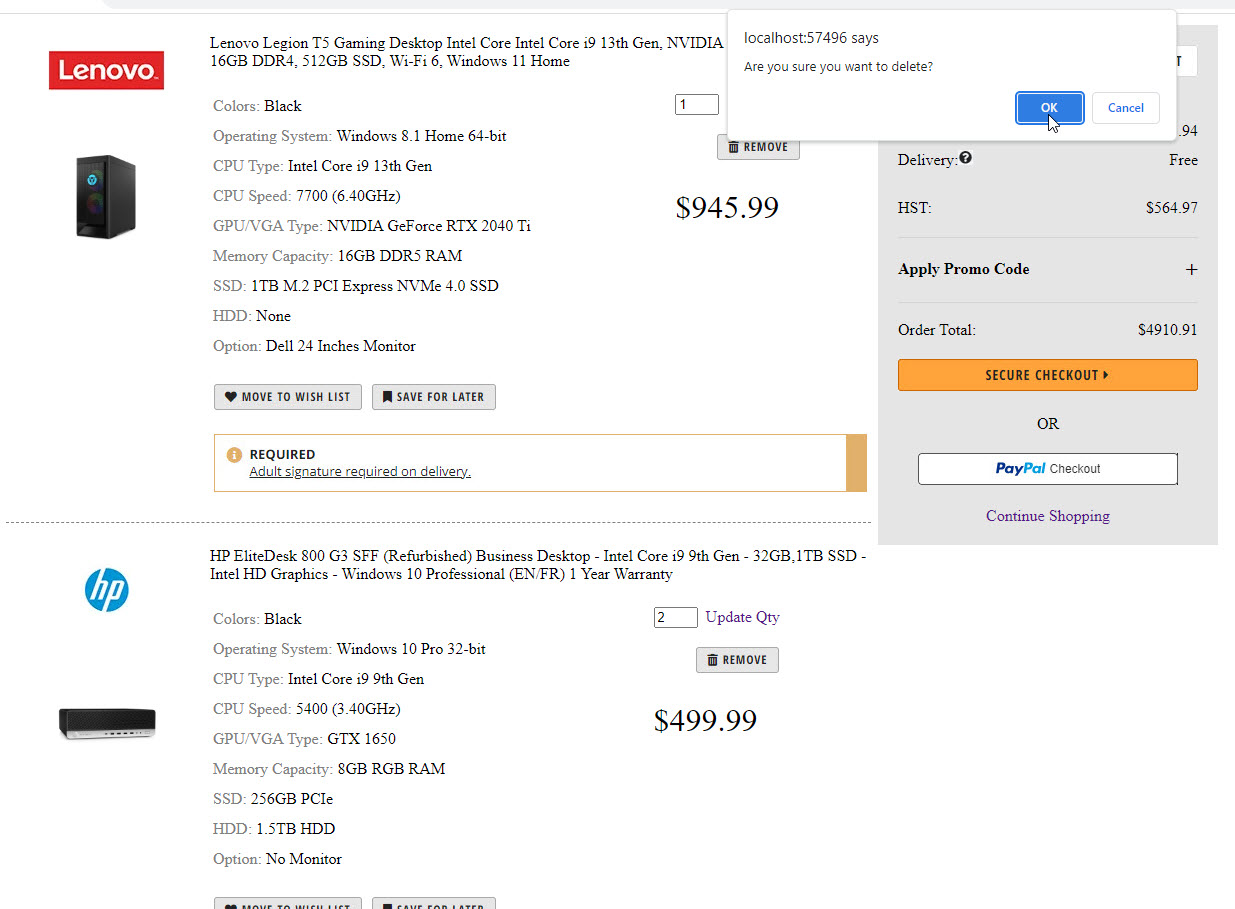Save the Lenovo Legion for later
Viewport: 1235px width, 909px height.
coord(433,397)
